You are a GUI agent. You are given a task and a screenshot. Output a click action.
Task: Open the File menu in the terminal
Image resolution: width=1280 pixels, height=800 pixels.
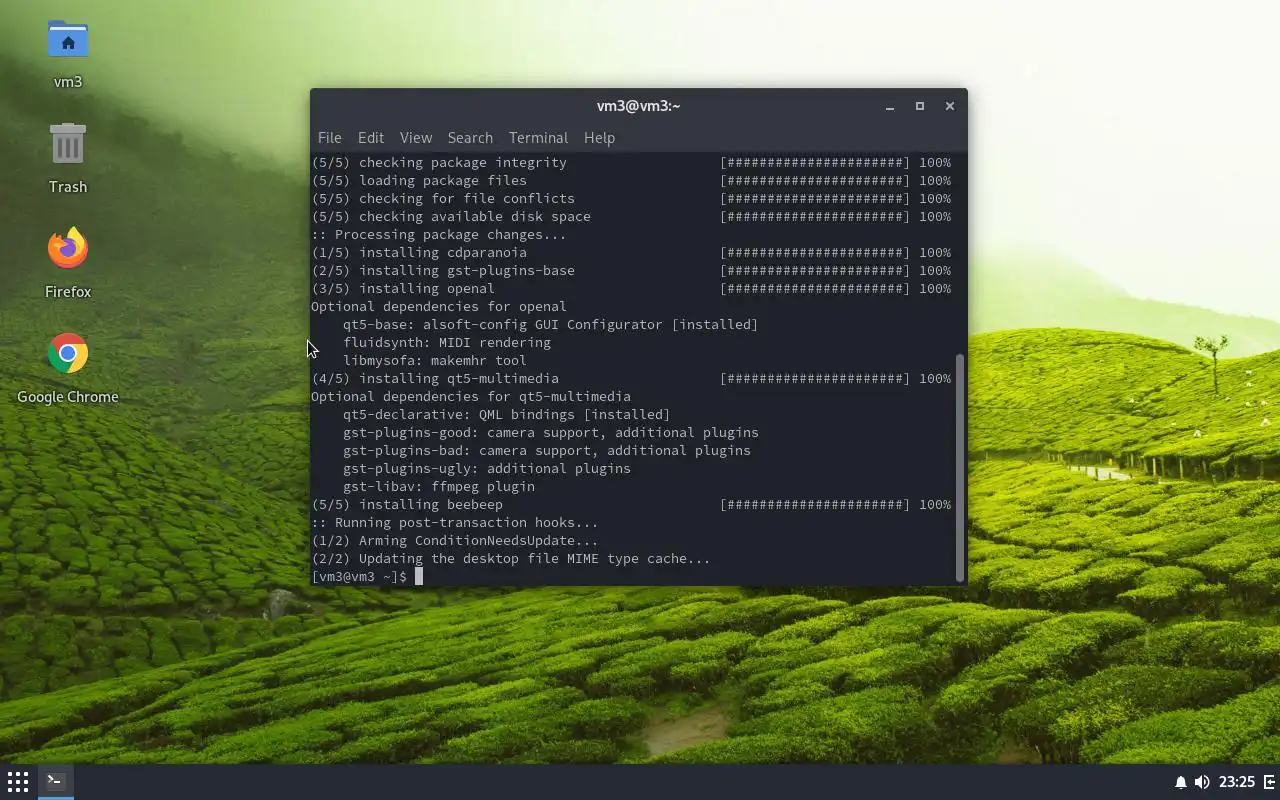329,138
